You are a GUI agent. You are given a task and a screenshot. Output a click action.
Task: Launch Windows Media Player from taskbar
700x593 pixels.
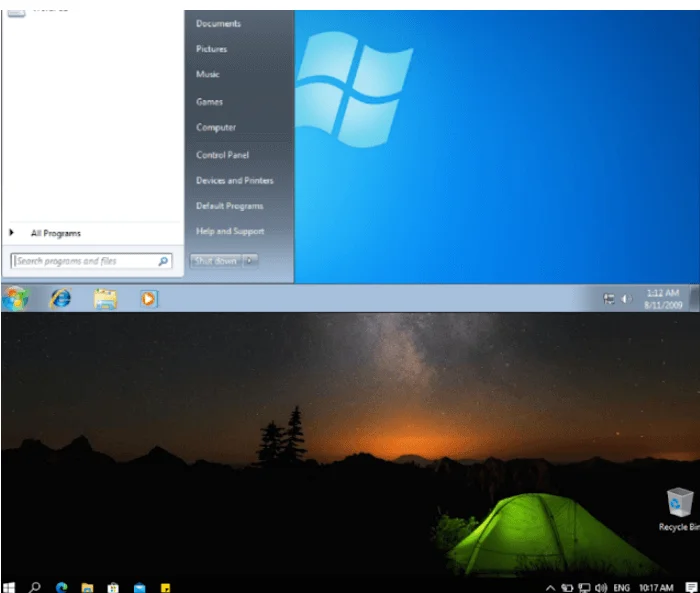[149, 299]
